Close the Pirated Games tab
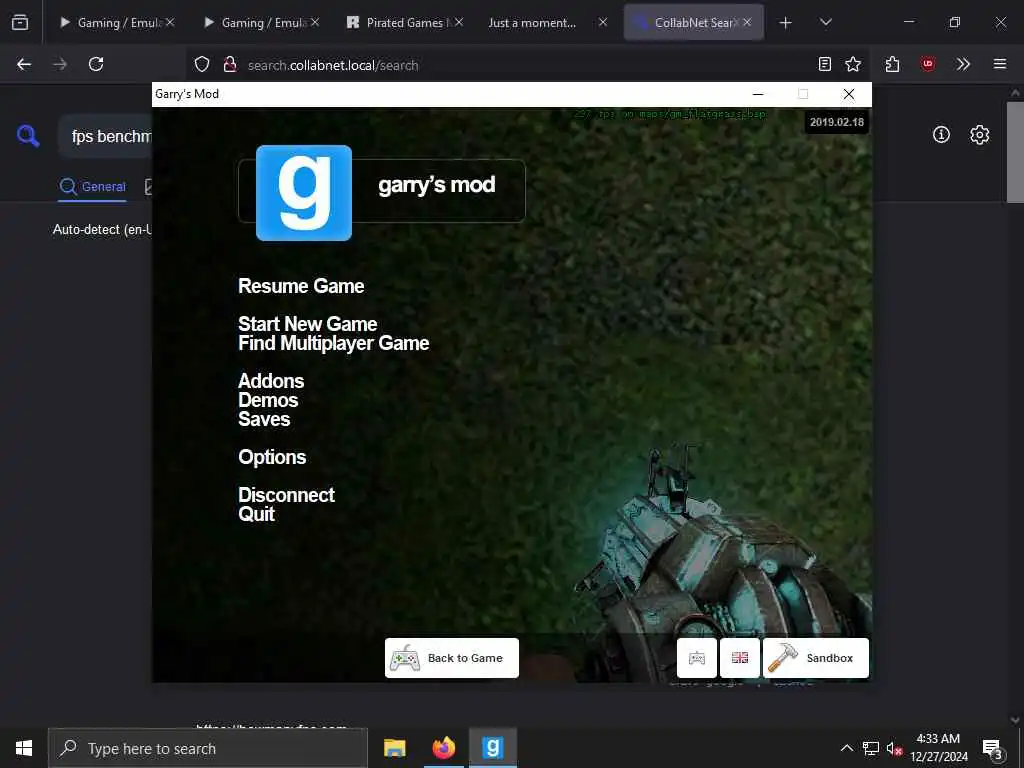Image resolution: width=1024 pixels, height=768 pixels. click(459, 22)
